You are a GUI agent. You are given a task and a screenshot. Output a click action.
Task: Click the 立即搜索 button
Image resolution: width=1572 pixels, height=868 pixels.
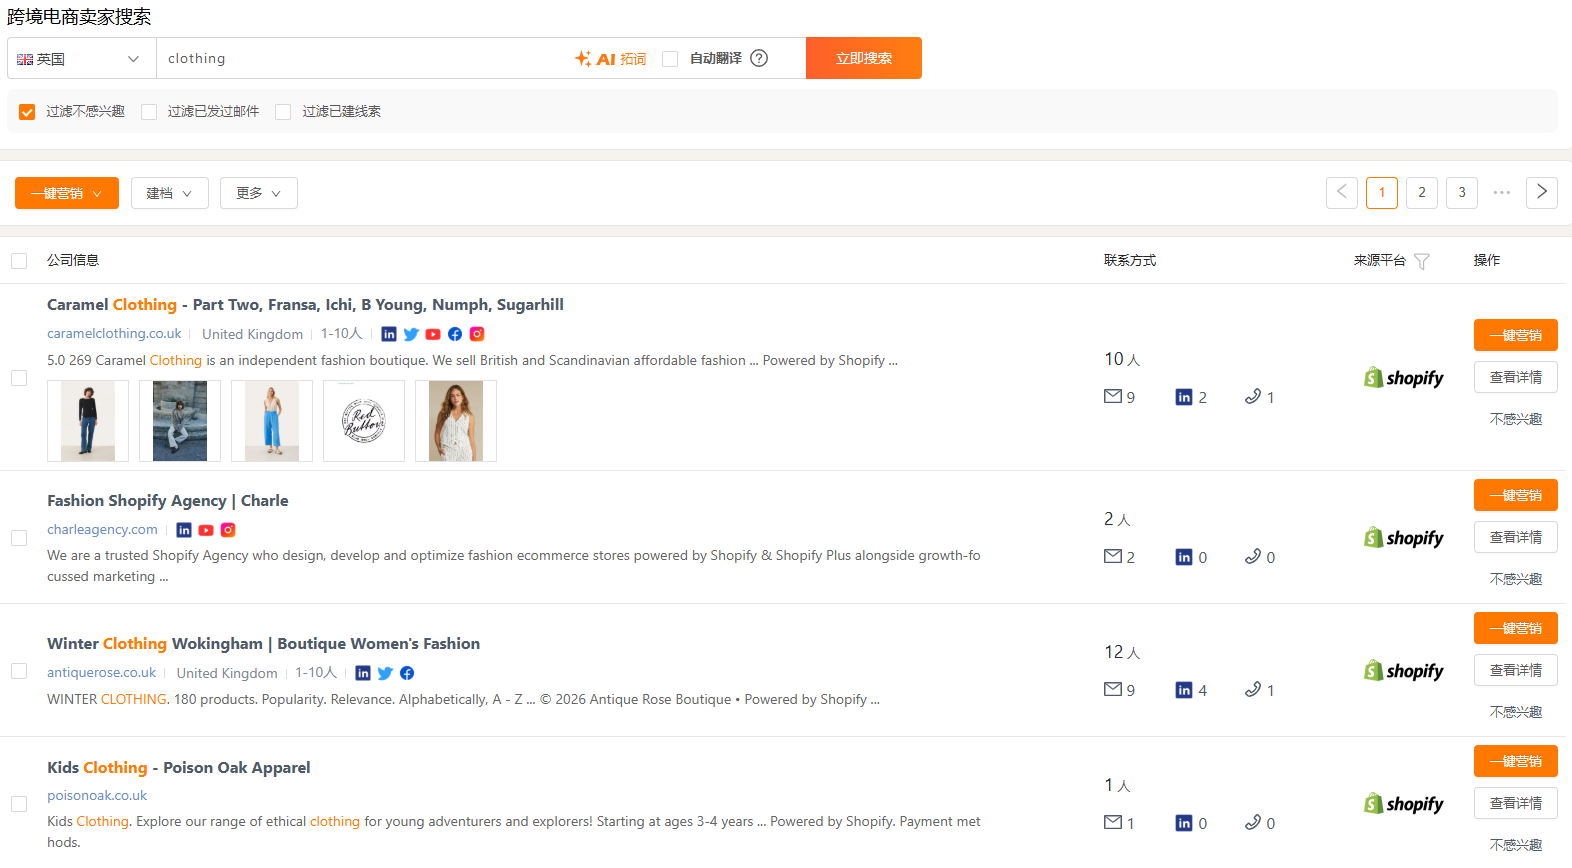click(x=864, y=58)
